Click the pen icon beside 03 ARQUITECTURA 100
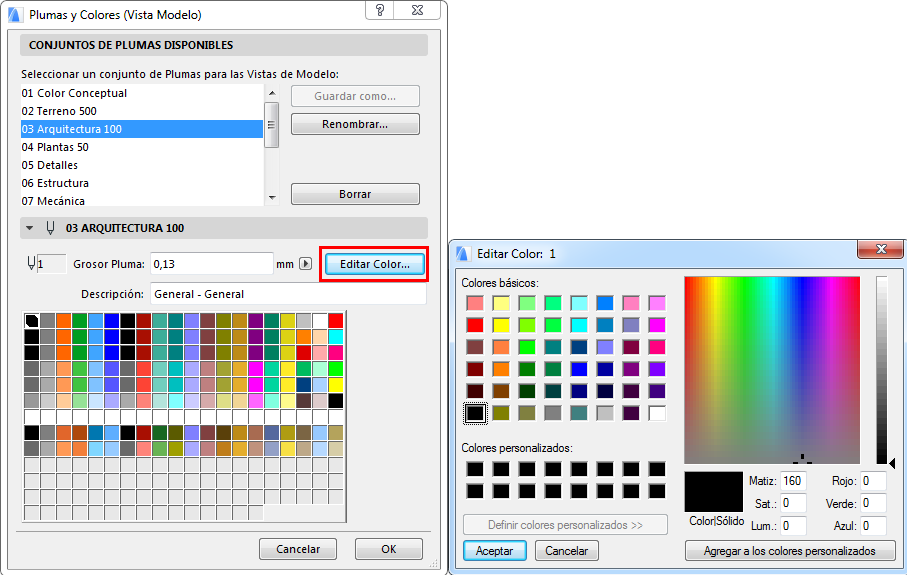The image size is (907, 575). tap(50, 228)
